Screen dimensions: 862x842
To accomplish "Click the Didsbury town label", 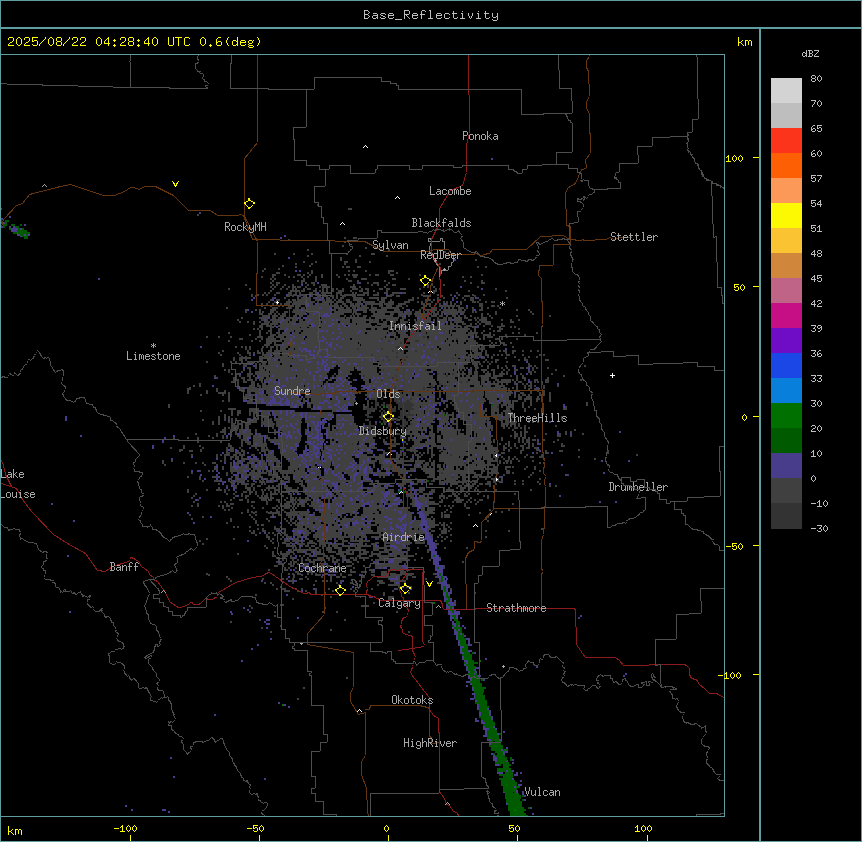I will click(x=383, y=431).
